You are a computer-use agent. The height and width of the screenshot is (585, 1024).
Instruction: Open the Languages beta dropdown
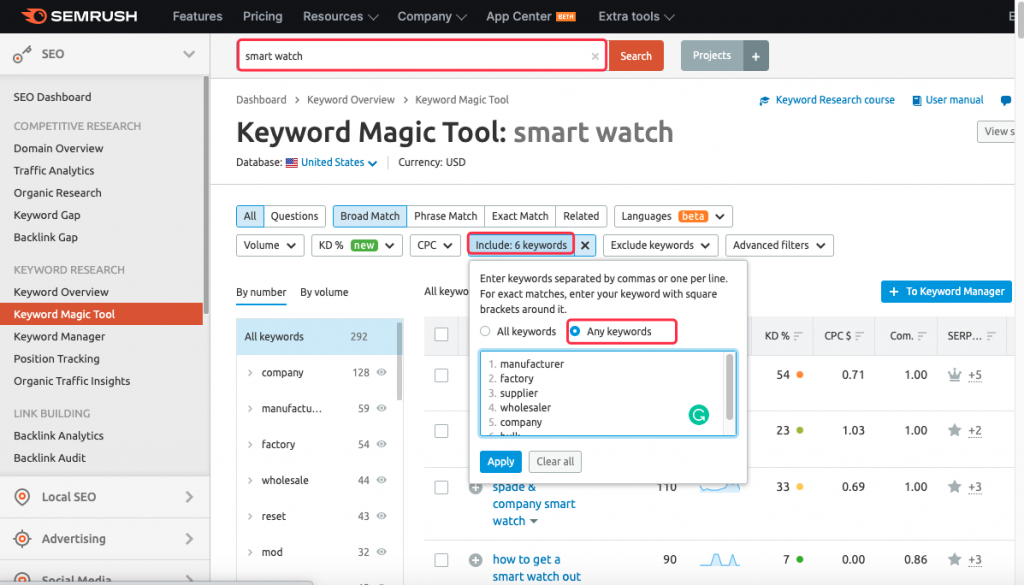click(673, 216)
